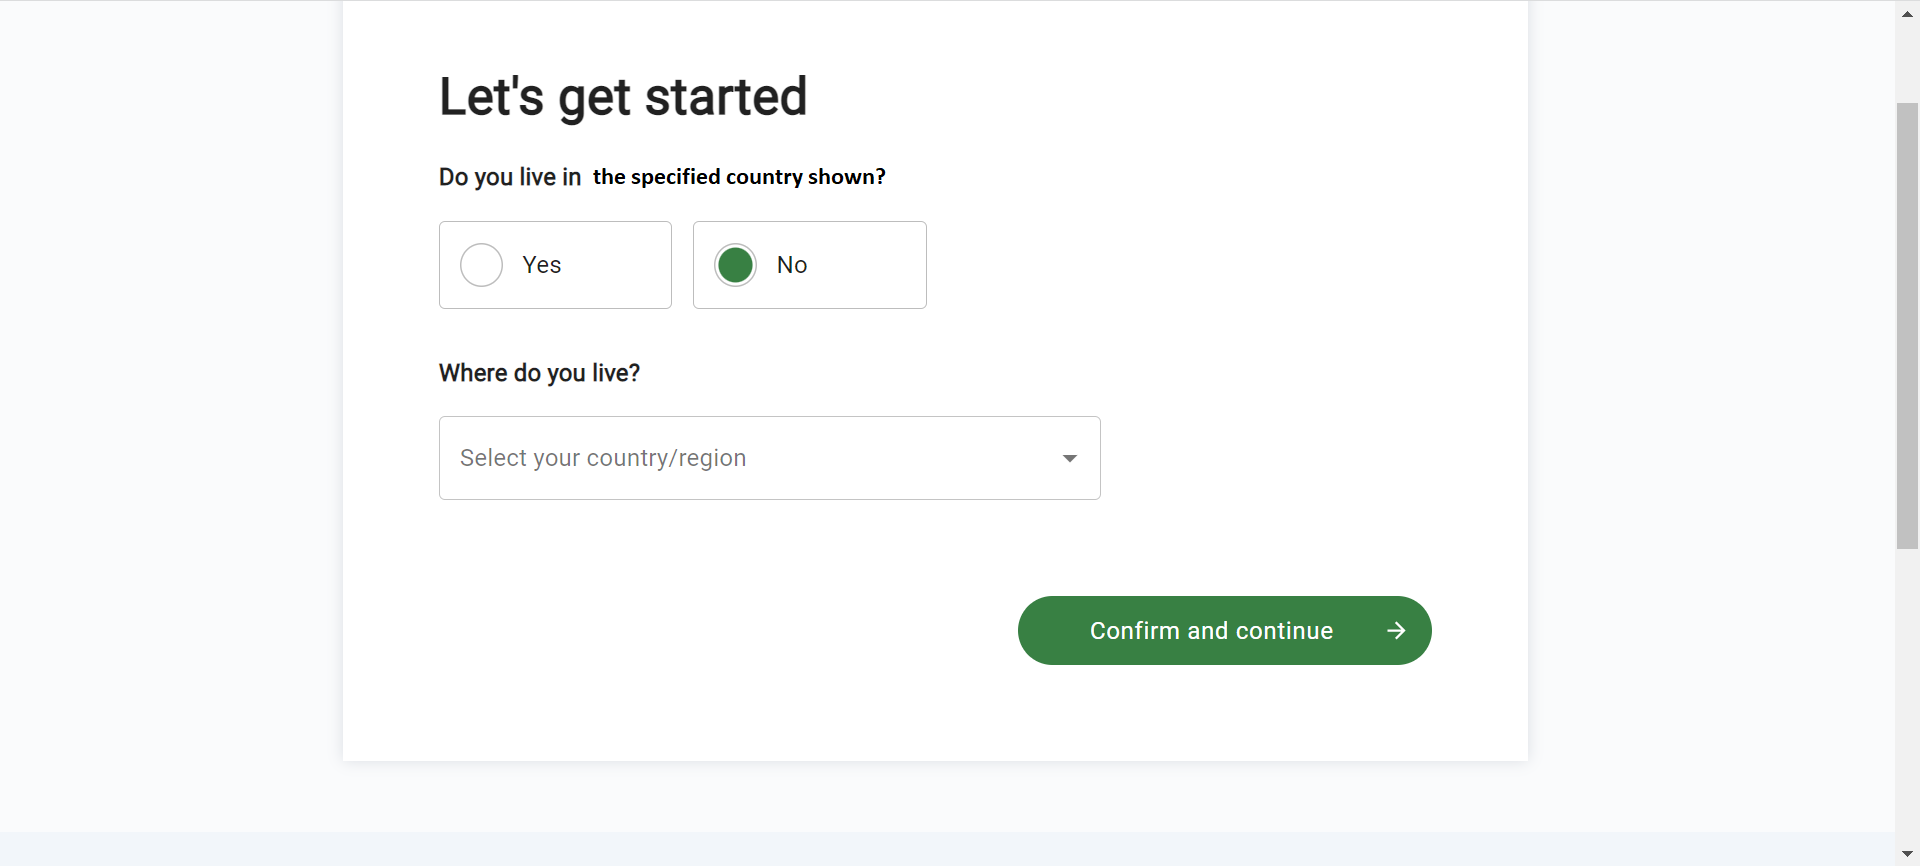The height and width of the screenshot is (866, 1920).
Task: Click the right arrow icon in Confirm button
Action: (1396, 631)
